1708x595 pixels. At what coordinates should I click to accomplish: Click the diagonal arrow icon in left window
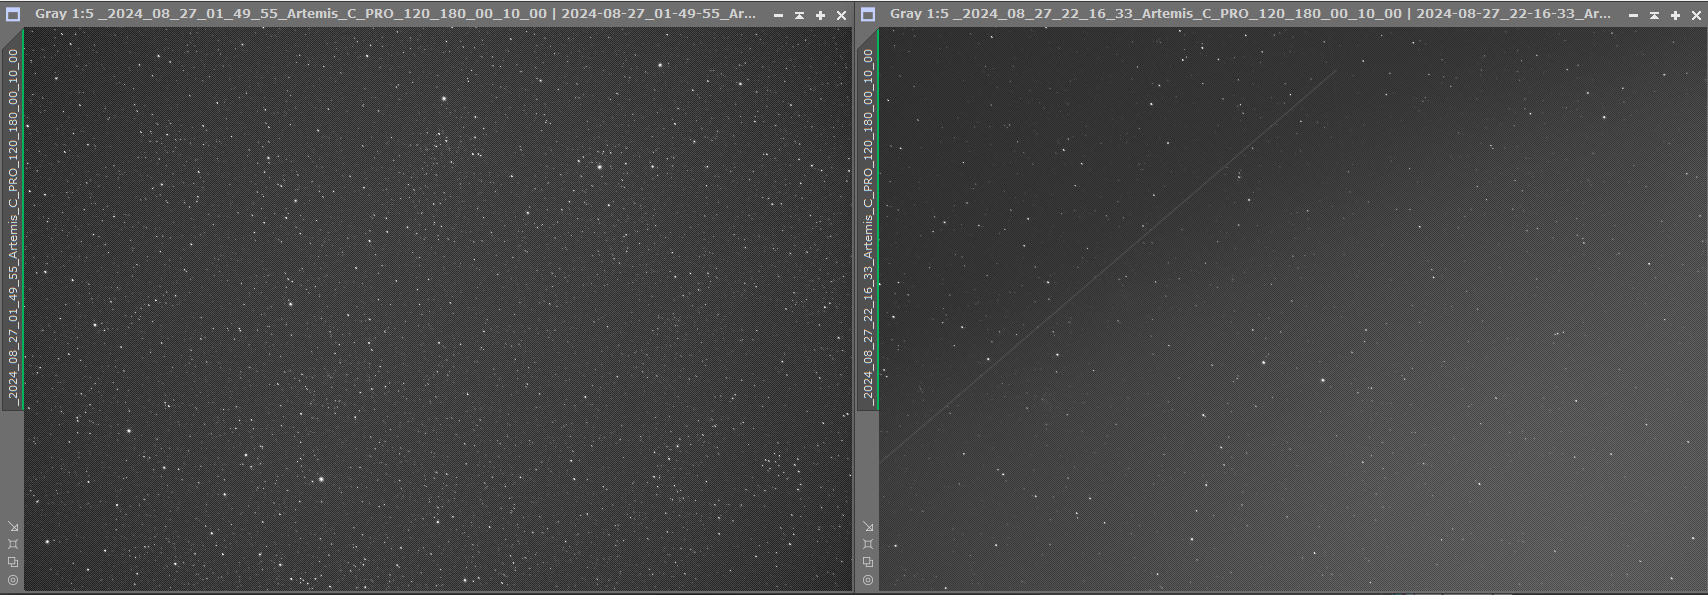(x=13, y=526)
